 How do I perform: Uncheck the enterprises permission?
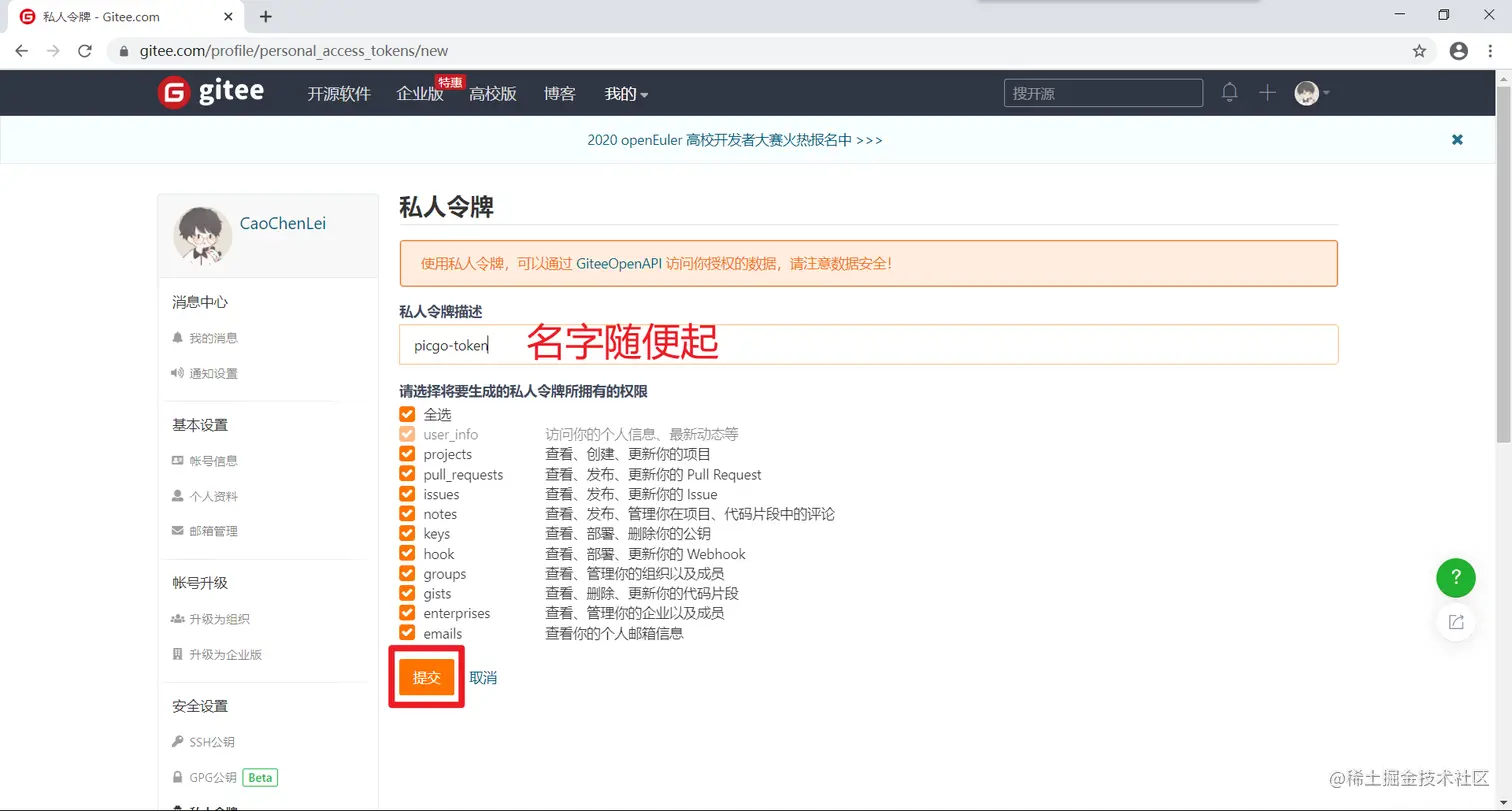(x=407, y=613)
